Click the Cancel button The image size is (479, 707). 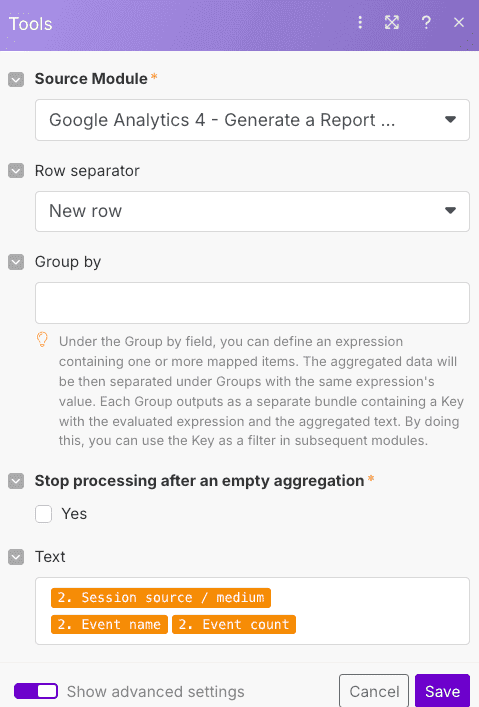pos(374,691)
